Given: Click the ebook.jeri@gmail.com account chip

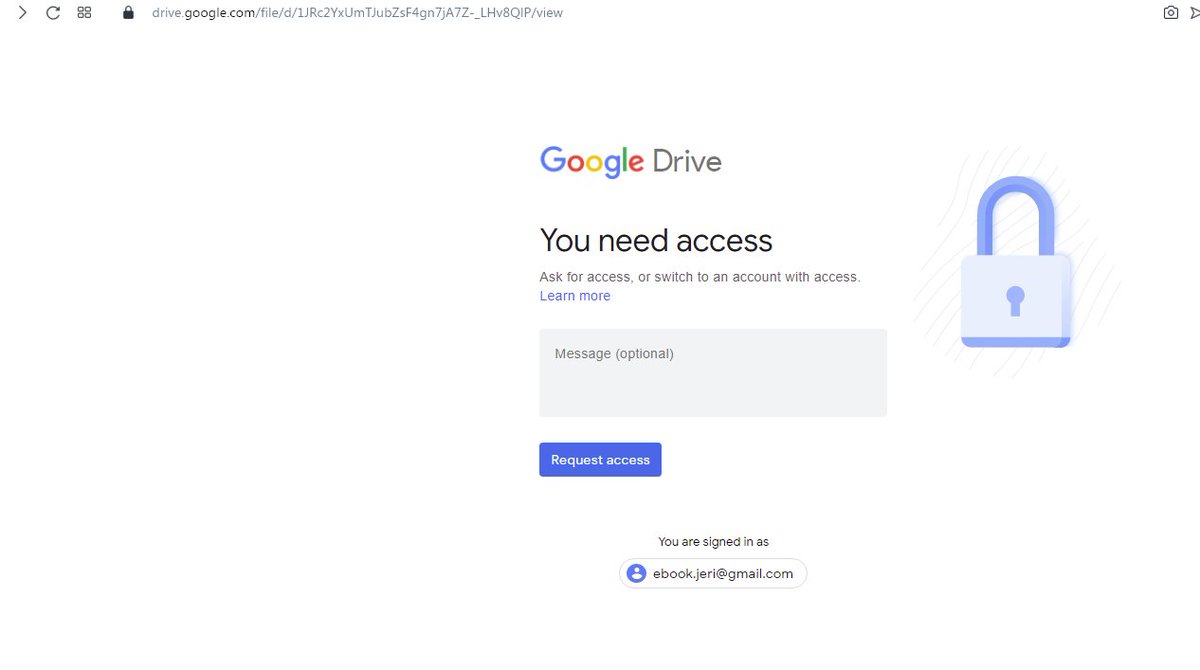Looking at the screenshot, I should 713,574.
